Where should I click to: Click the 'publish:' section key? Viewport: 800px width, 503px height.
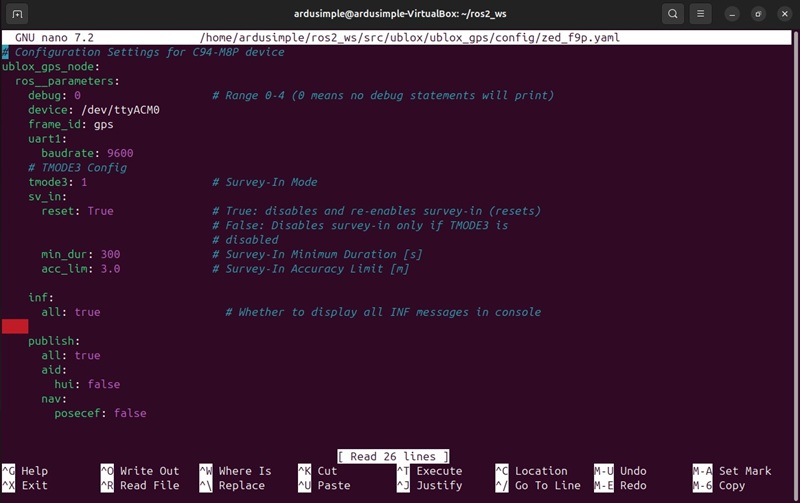(x=54, y=341)
